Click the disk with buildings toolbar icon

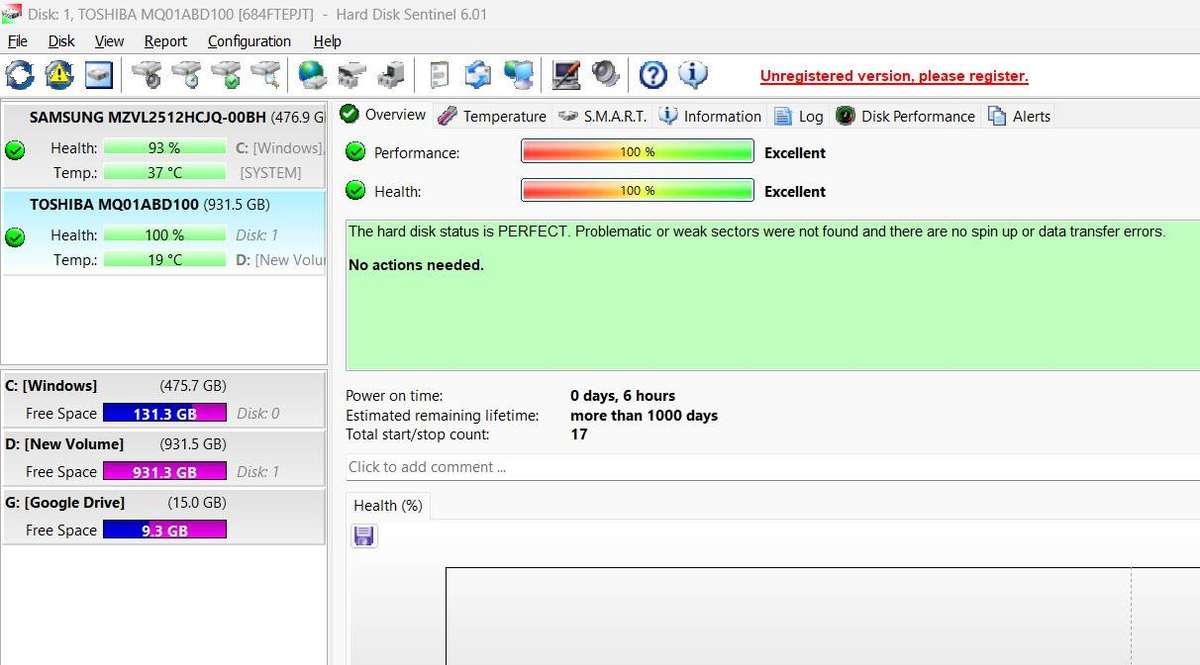tap(391, 75)
